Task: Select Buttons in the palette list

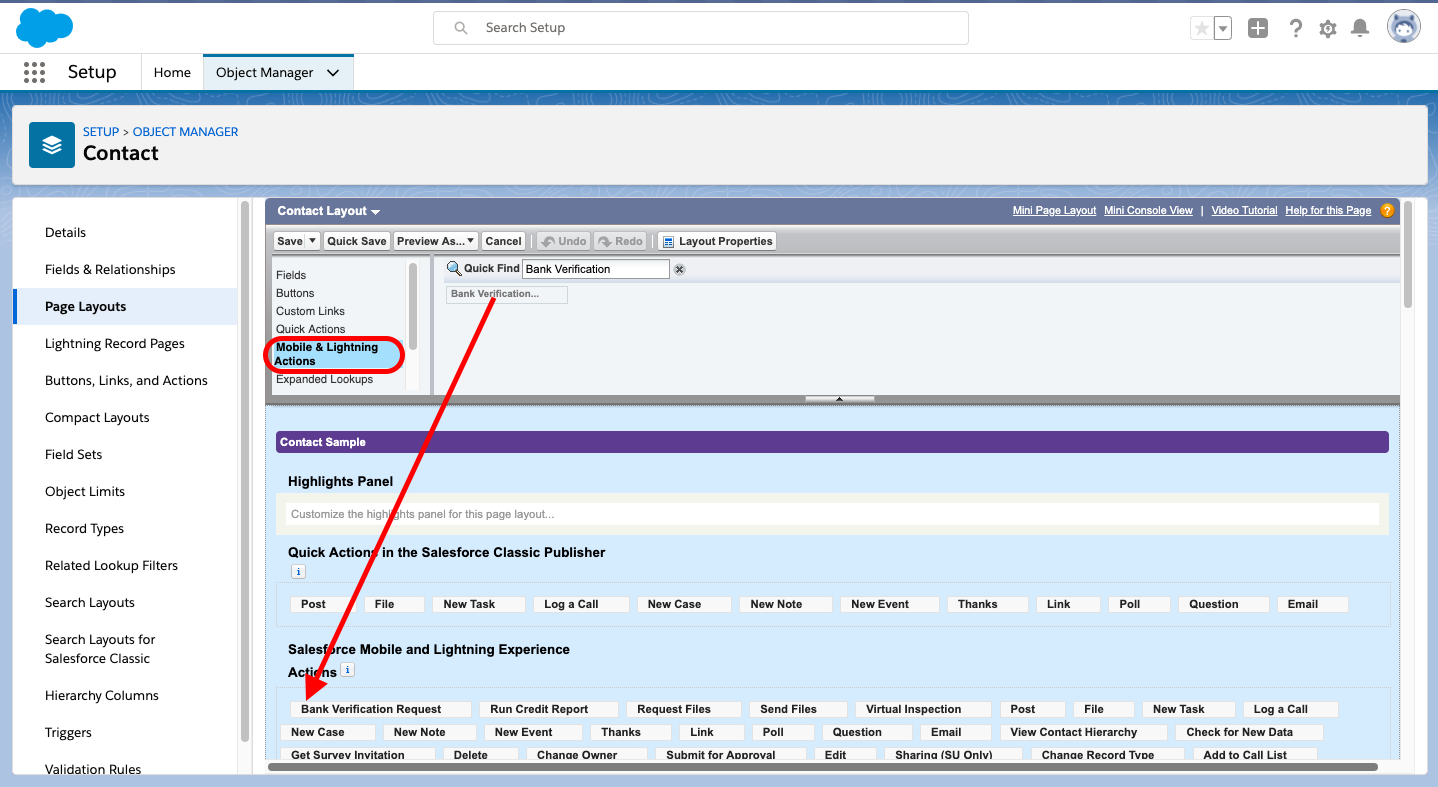Action: pos(295,293)
